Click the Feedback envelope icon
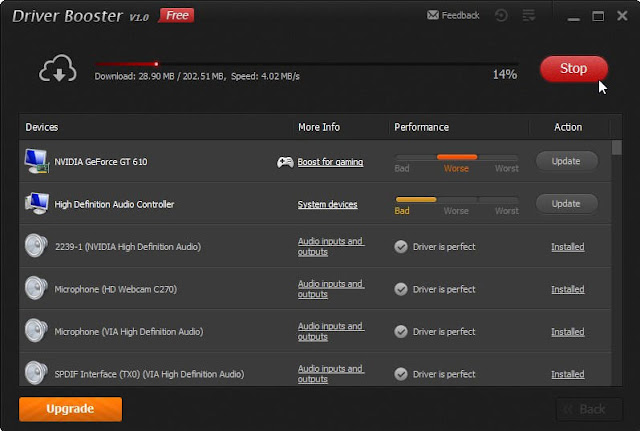Image resolution: width=640 pixels, height=431 pixels. coord(433,16)
